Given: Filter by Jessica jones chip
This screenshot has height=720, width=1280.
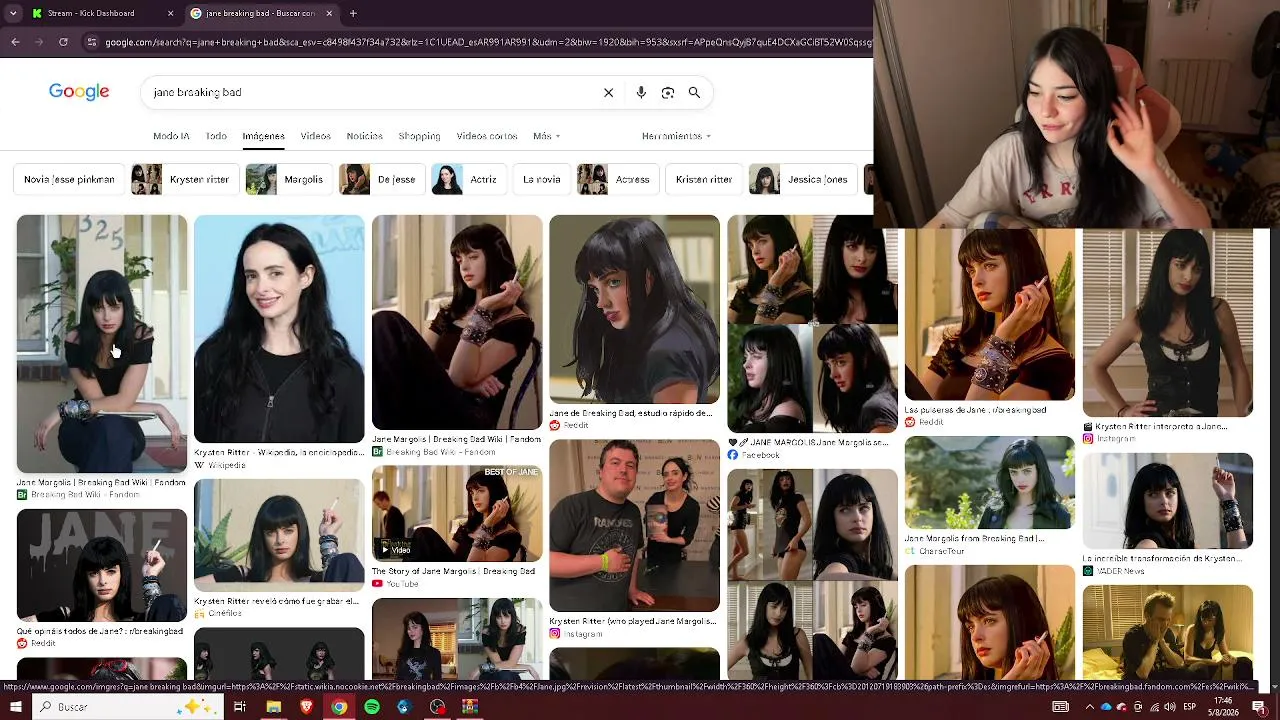Looking at the screenshot, I should pos(803,180).
